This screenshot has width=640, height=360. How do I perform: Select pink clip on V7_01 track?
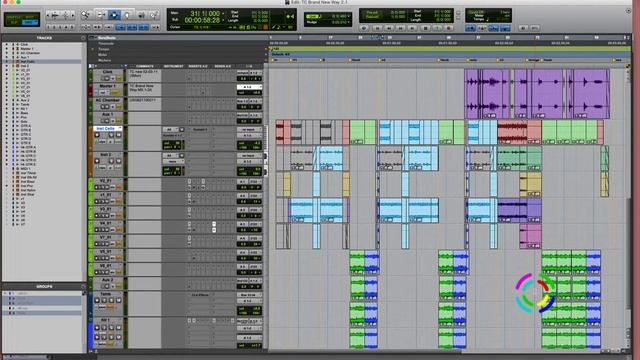click(x=530, y=236)
